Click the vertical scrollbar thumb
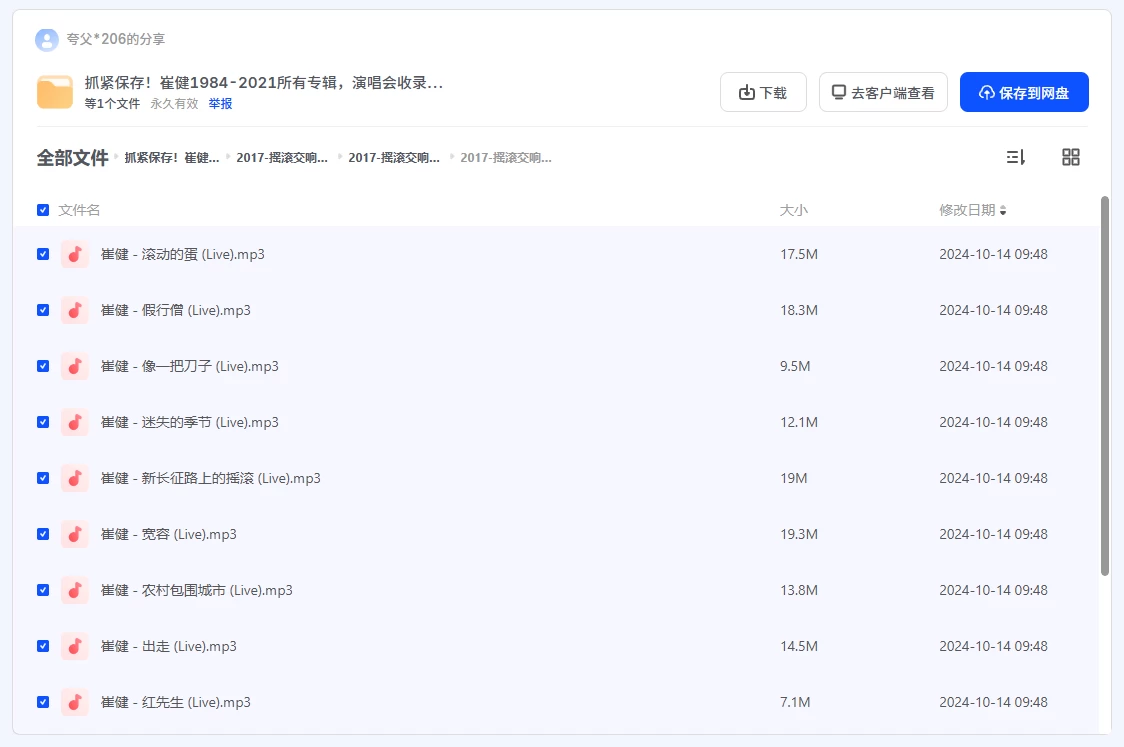This screenshot has height=747, width=1124. click(1105, 385)
